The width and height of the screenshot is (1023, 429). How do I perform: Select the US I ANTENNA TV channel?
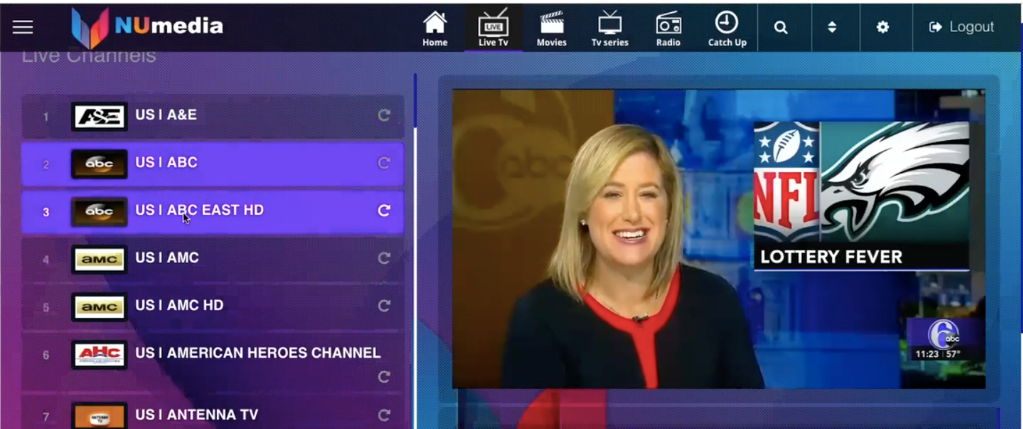click(213, 413)
